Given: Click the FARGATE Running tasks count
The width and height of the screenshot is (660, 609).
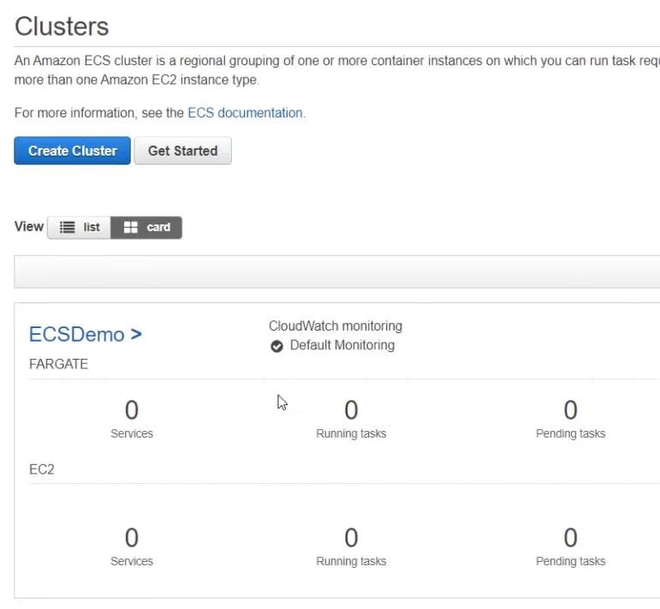Looking at the screenshot, I should pyautogui.click(x=351, y=411).
